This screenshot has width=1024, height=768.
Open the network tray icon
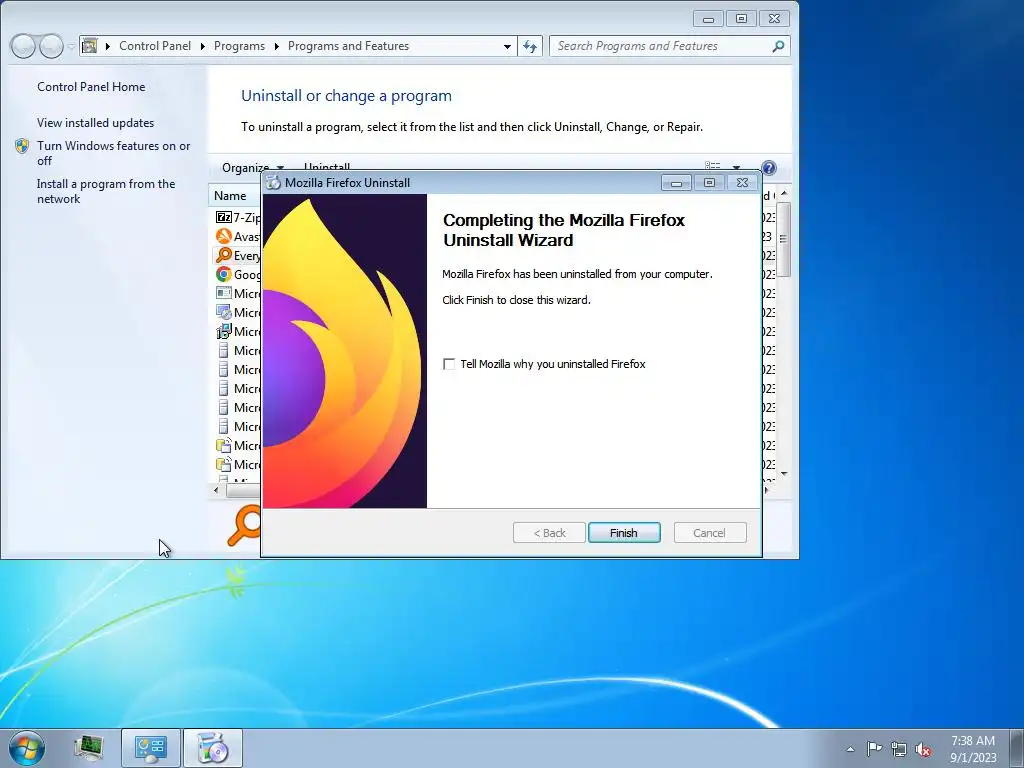click(x=899, y=749)
